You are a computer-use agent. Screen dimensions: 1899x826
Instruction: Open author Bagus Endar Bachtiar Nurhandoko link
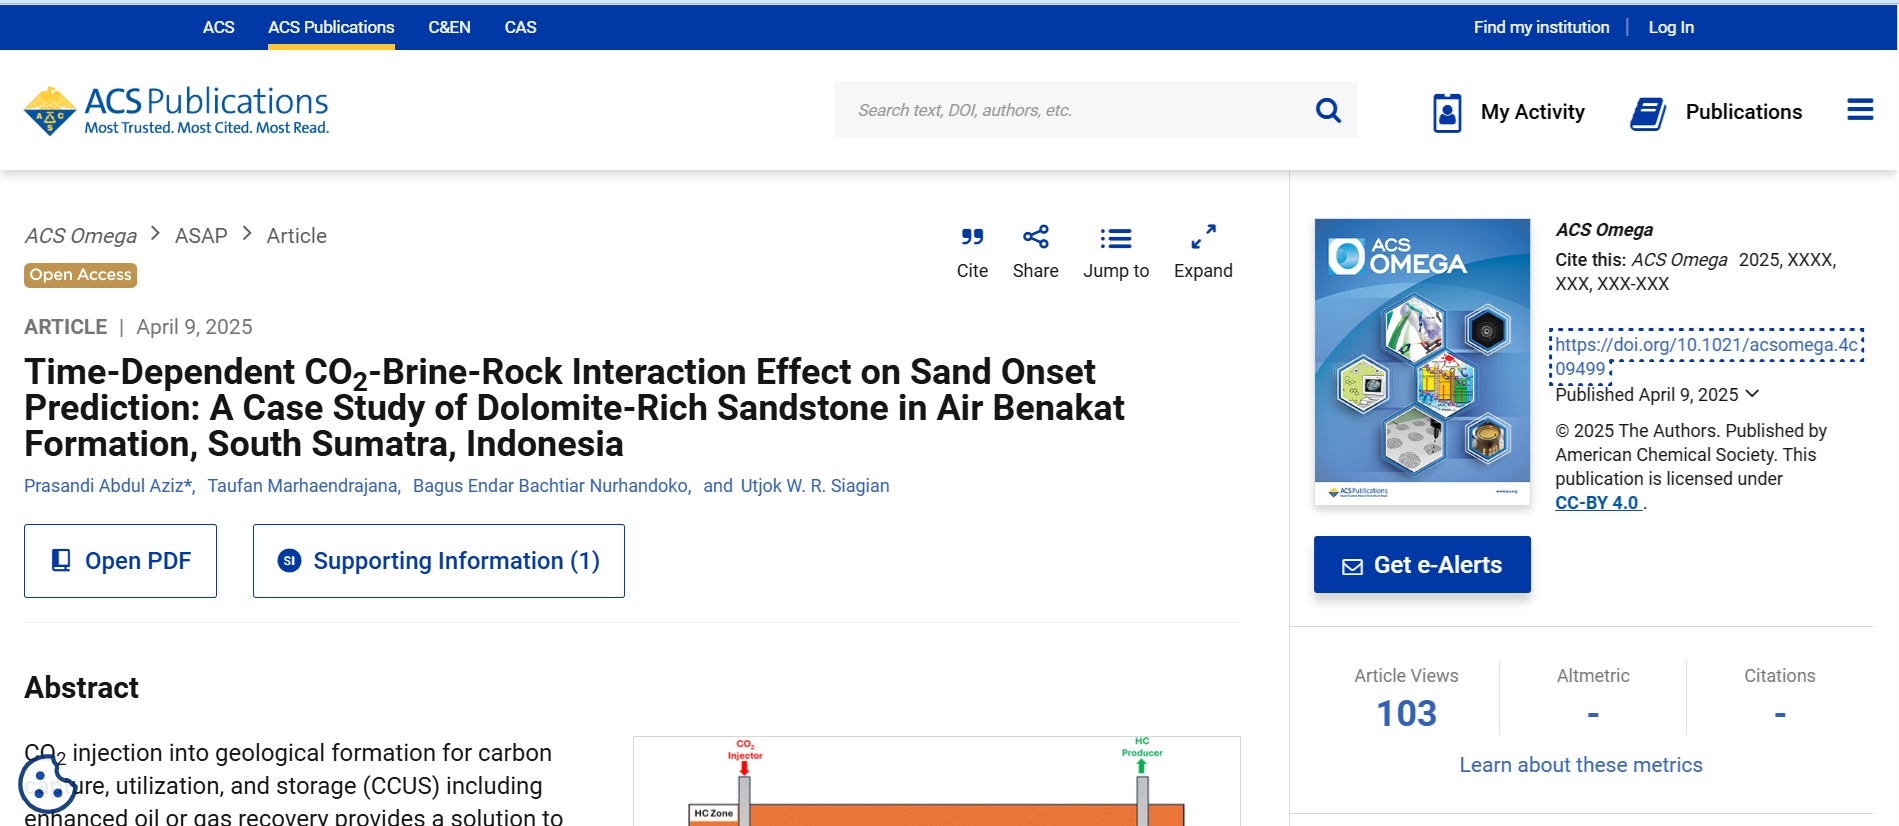coord(551,486)
